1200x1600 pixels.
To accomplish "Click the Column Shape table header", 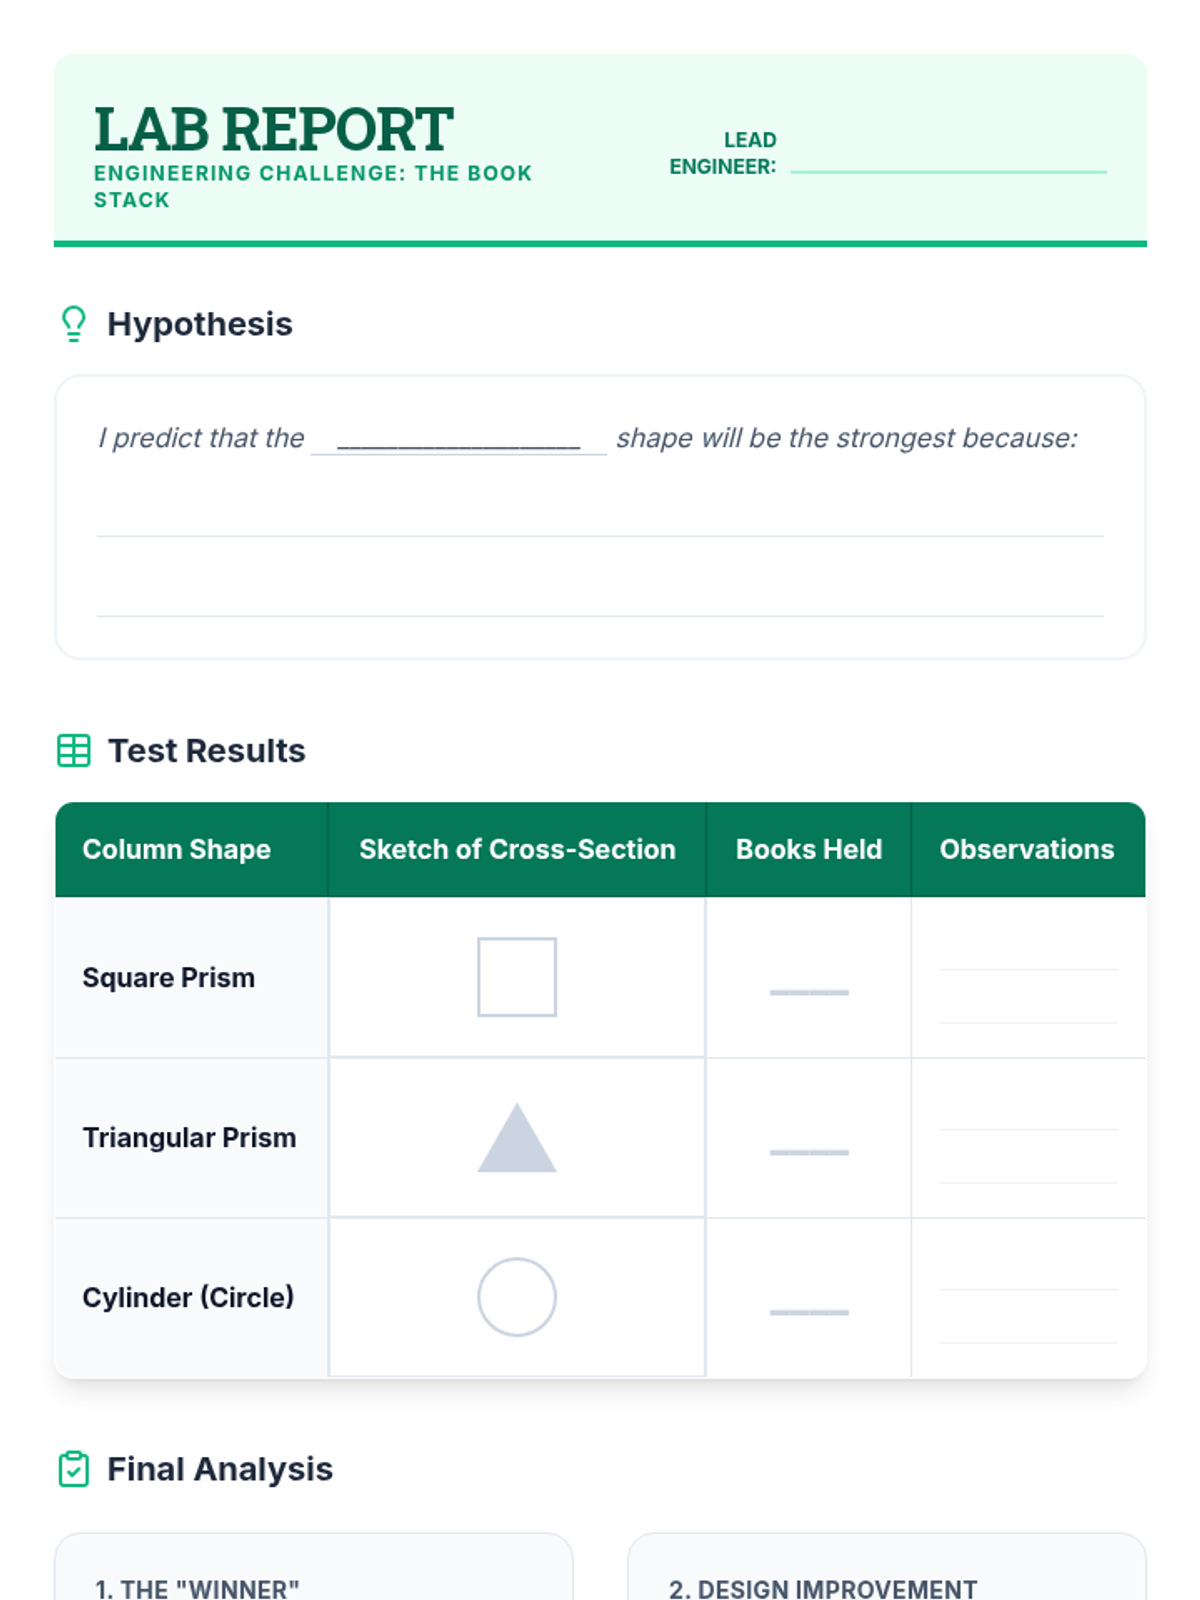I will pos(177,849).
